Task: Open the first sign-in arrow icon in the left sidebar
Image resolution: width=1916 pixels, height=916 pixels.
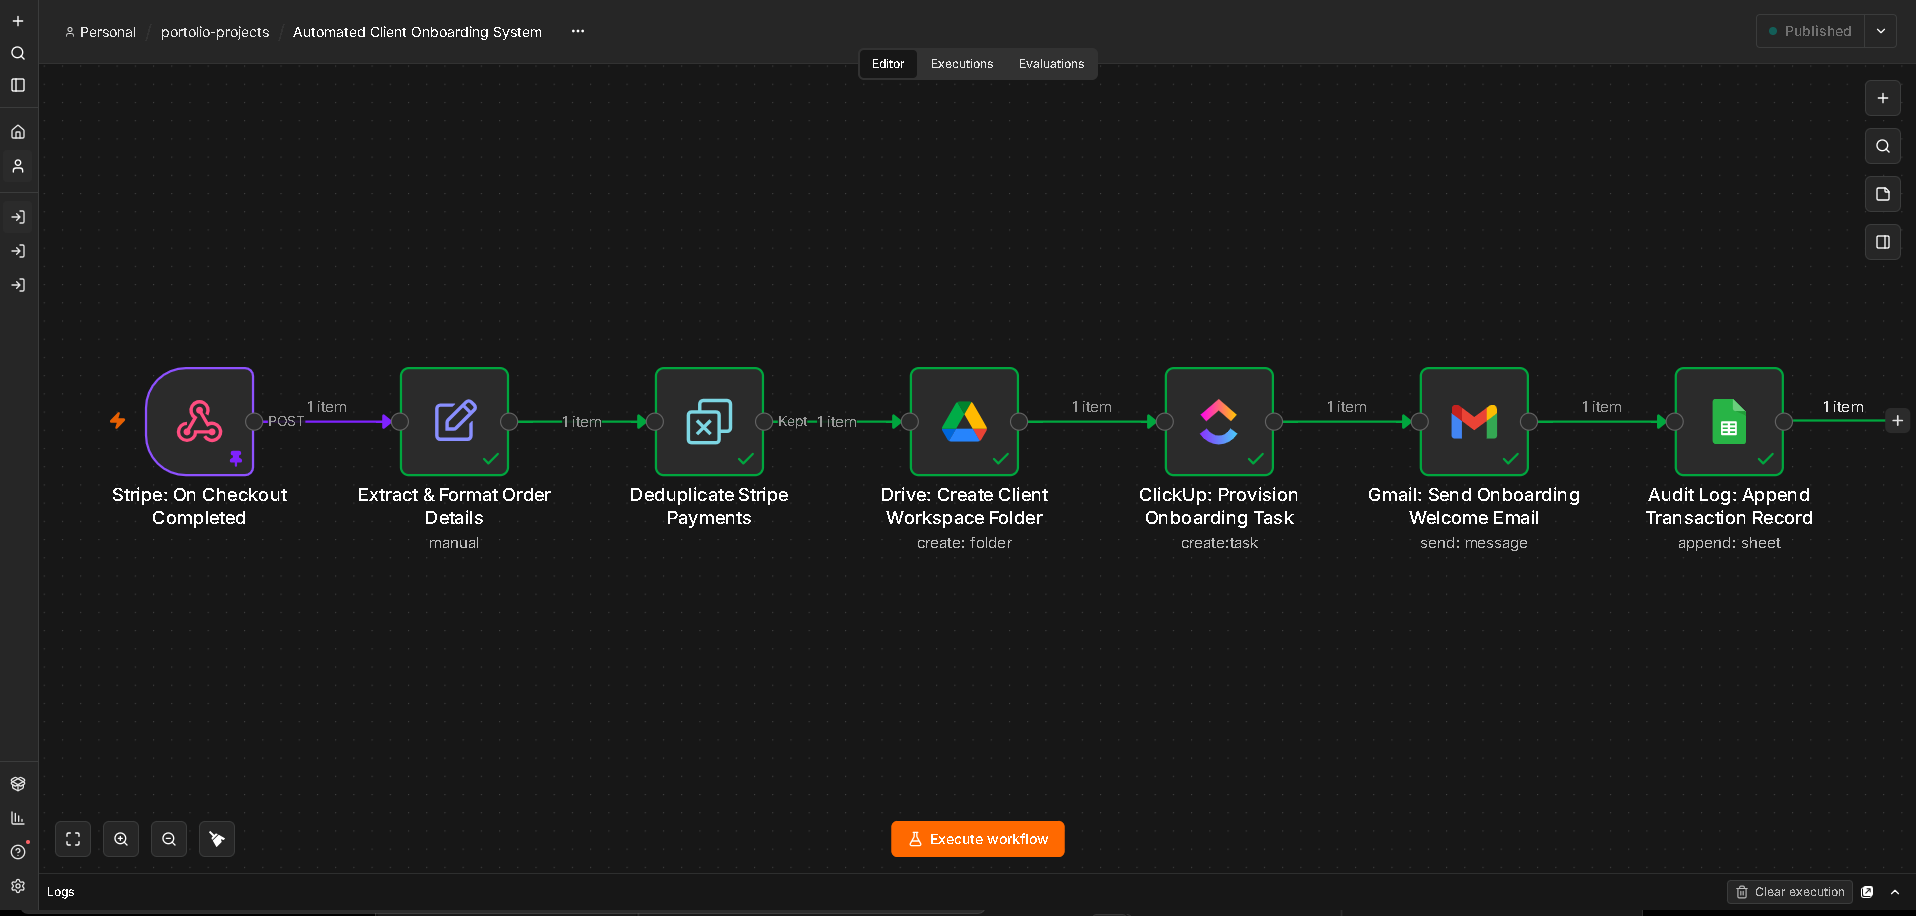Action: coord(18,217)
